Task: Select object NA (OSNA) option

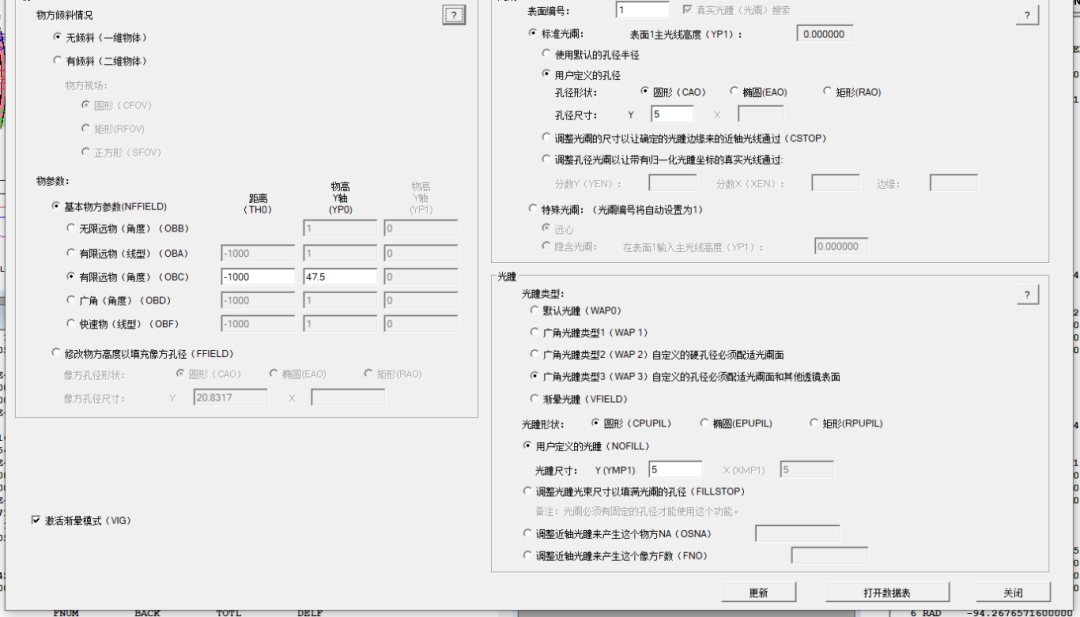Action: tap(528, 533)
